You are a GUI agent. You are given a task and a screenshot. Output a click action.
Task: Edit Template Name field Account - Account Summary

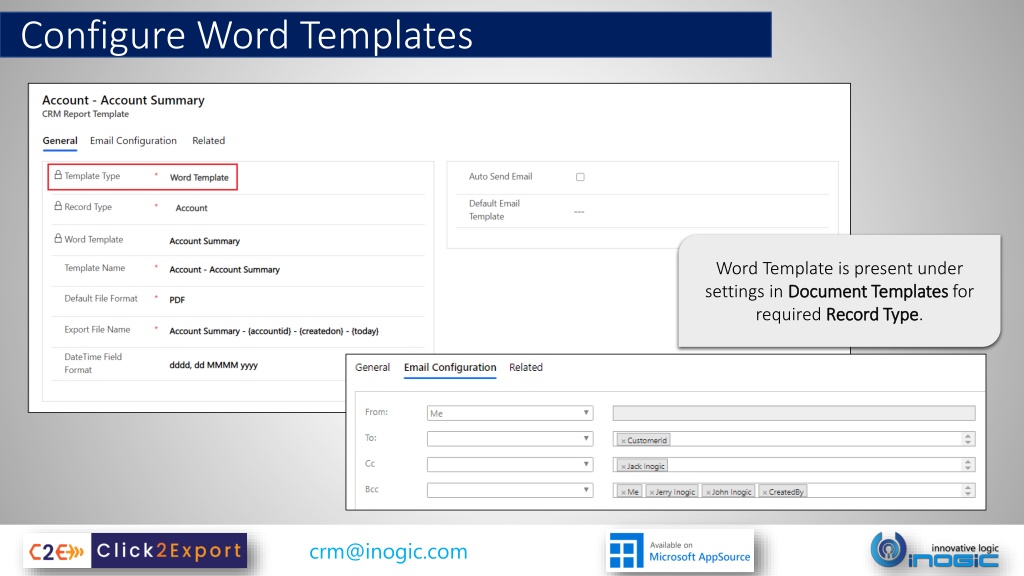[225, 269]
